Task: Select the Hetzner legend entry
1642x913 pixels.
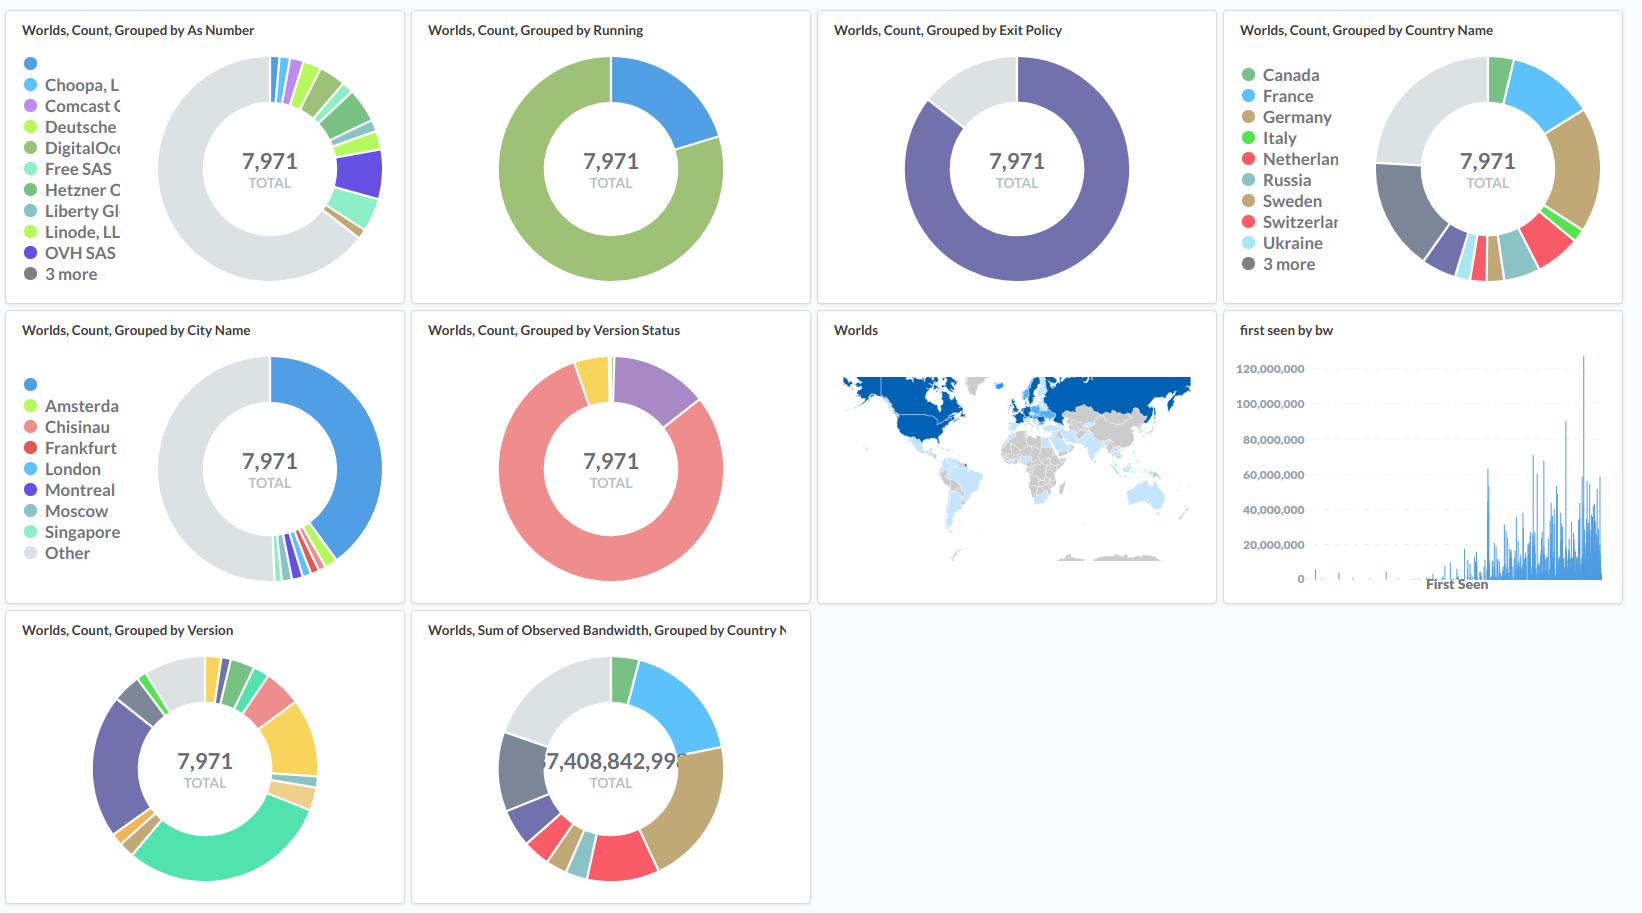Action: coord(72,190)
